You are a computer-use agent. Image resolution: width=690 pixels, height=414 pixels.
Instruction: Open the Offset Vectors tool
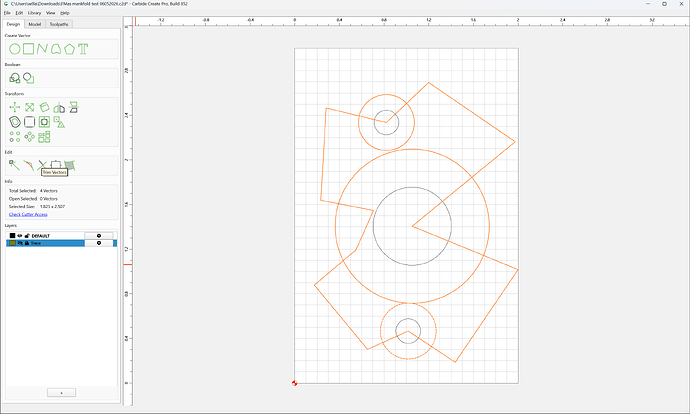coord(15,122)
